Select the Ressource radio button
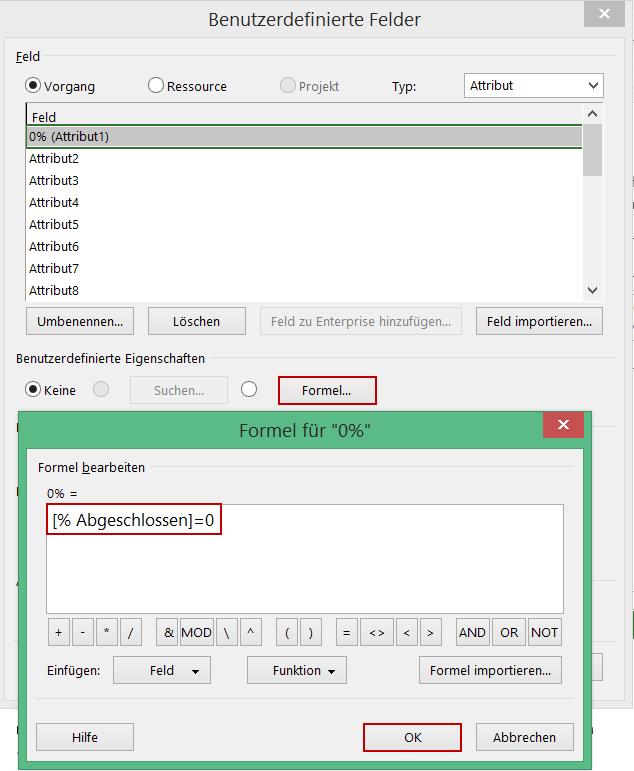This screenshot has width=634, height=771. 156,86
